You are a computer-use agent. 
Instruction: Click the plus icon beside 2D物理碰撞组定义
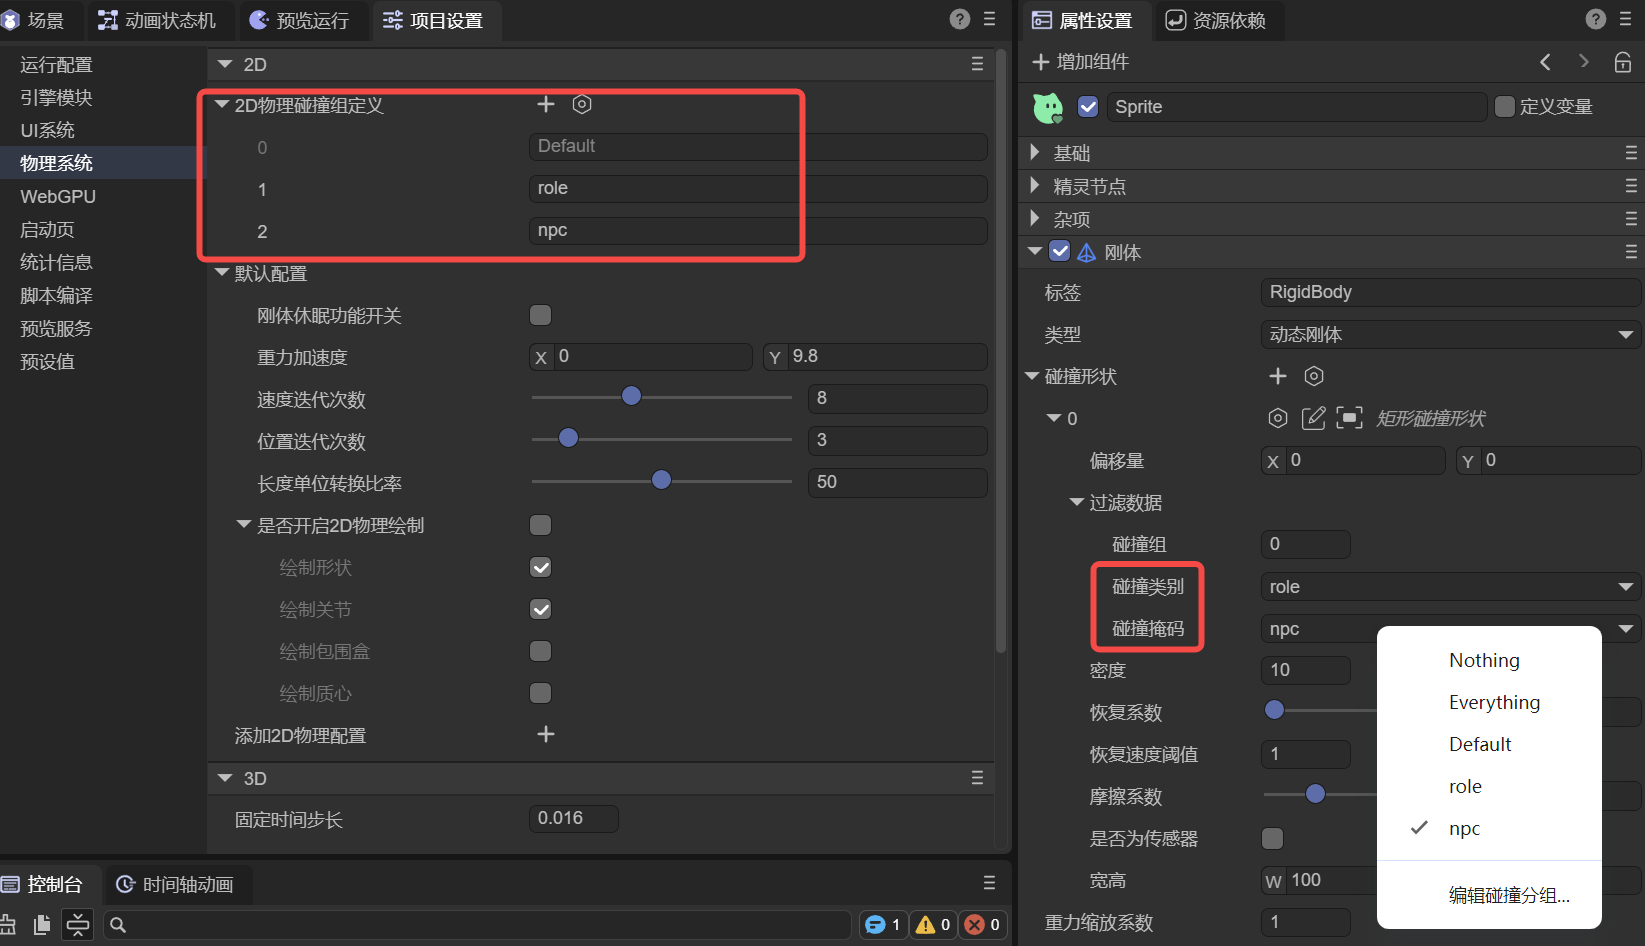point(546,105)
